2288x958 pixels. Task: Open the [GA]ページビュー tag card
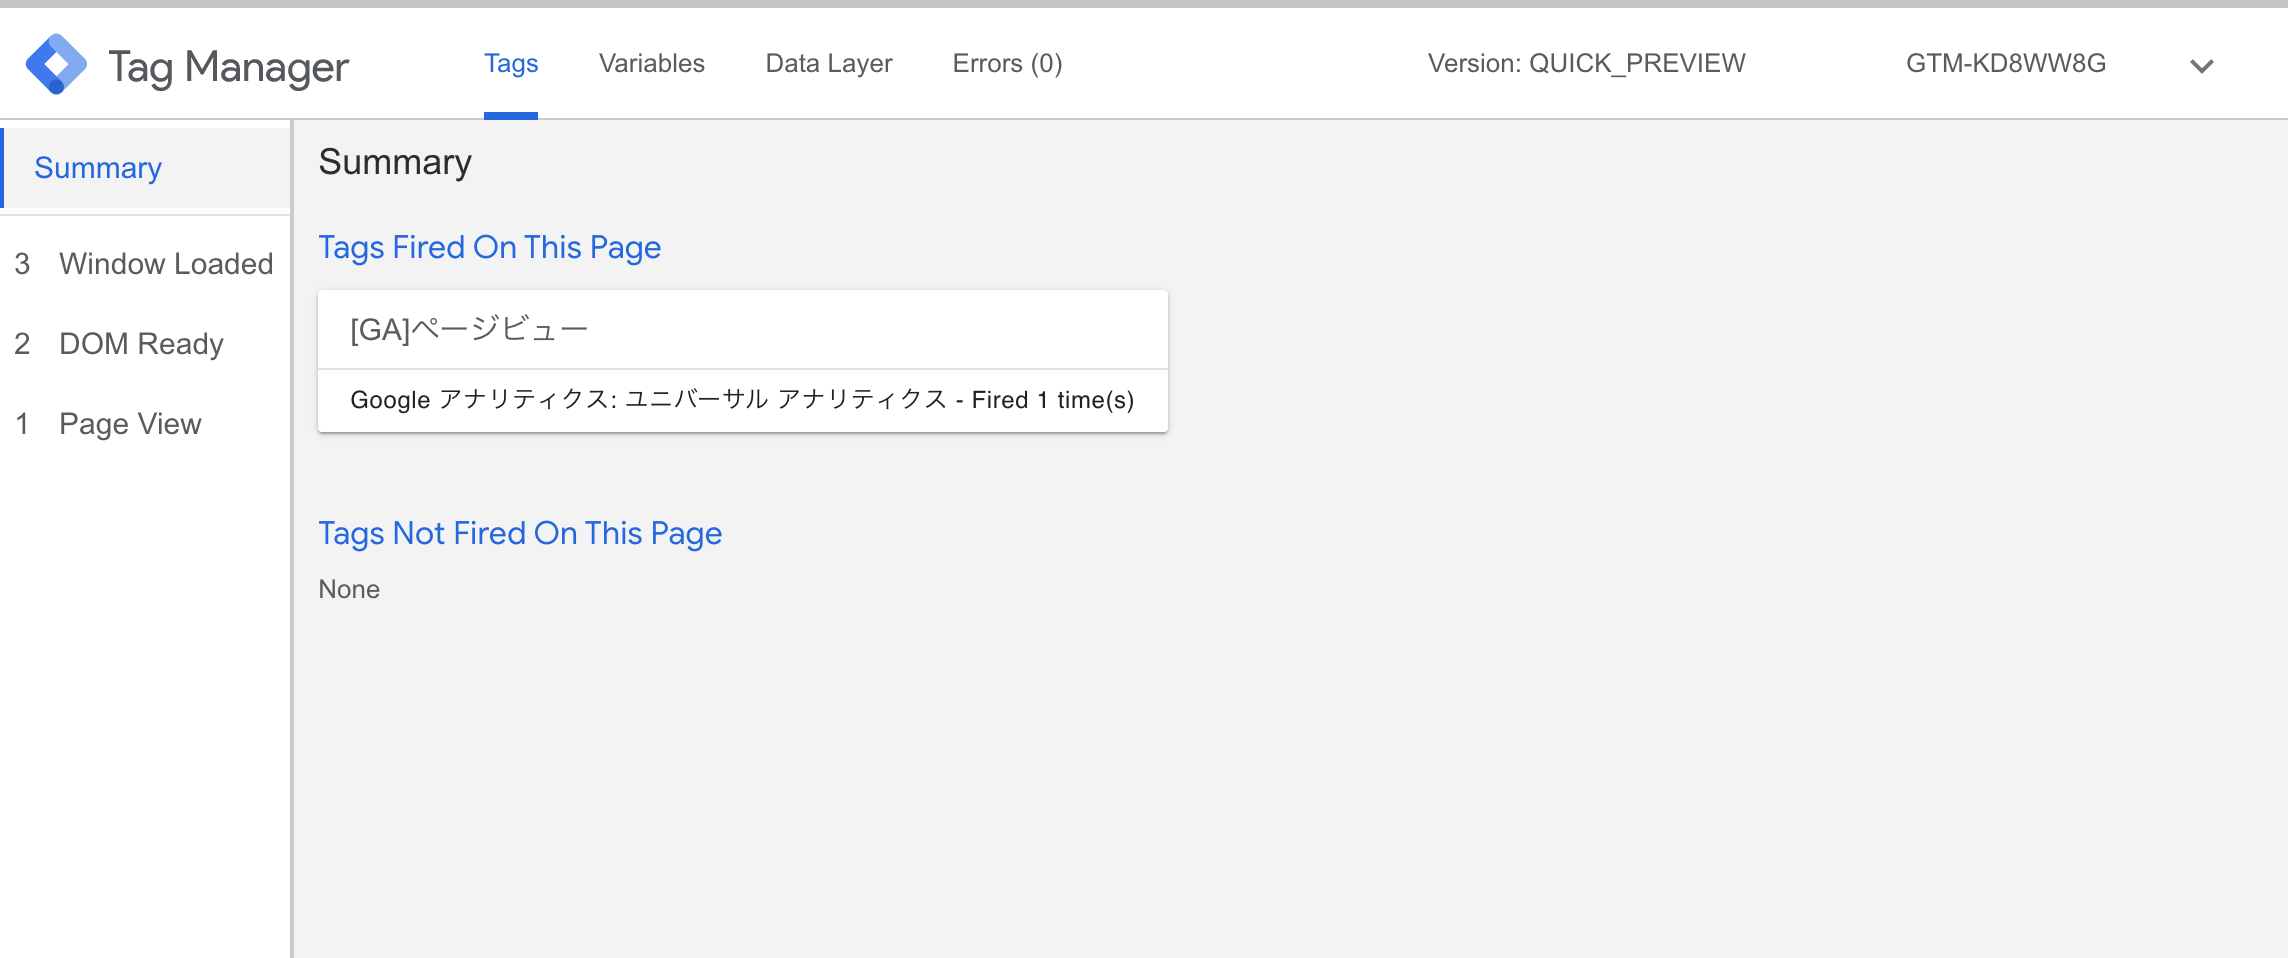click(x=743, y=329)
